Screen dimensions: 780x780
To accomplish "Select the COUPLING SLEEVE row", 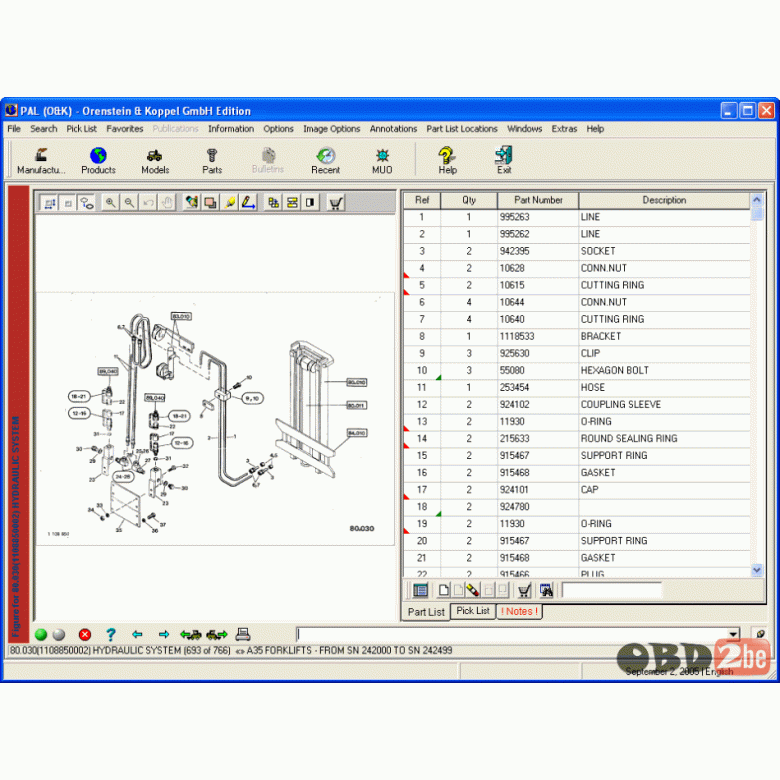I will point(577,404).
